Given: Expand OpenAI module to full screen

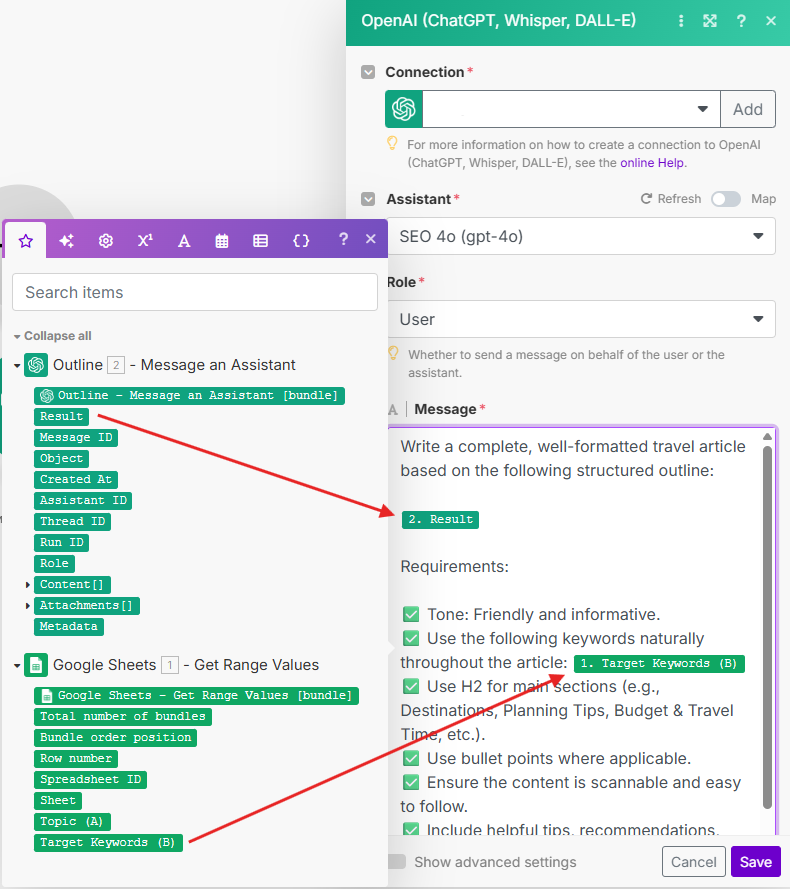Looking at the screenshot, I should click(710, 21).
